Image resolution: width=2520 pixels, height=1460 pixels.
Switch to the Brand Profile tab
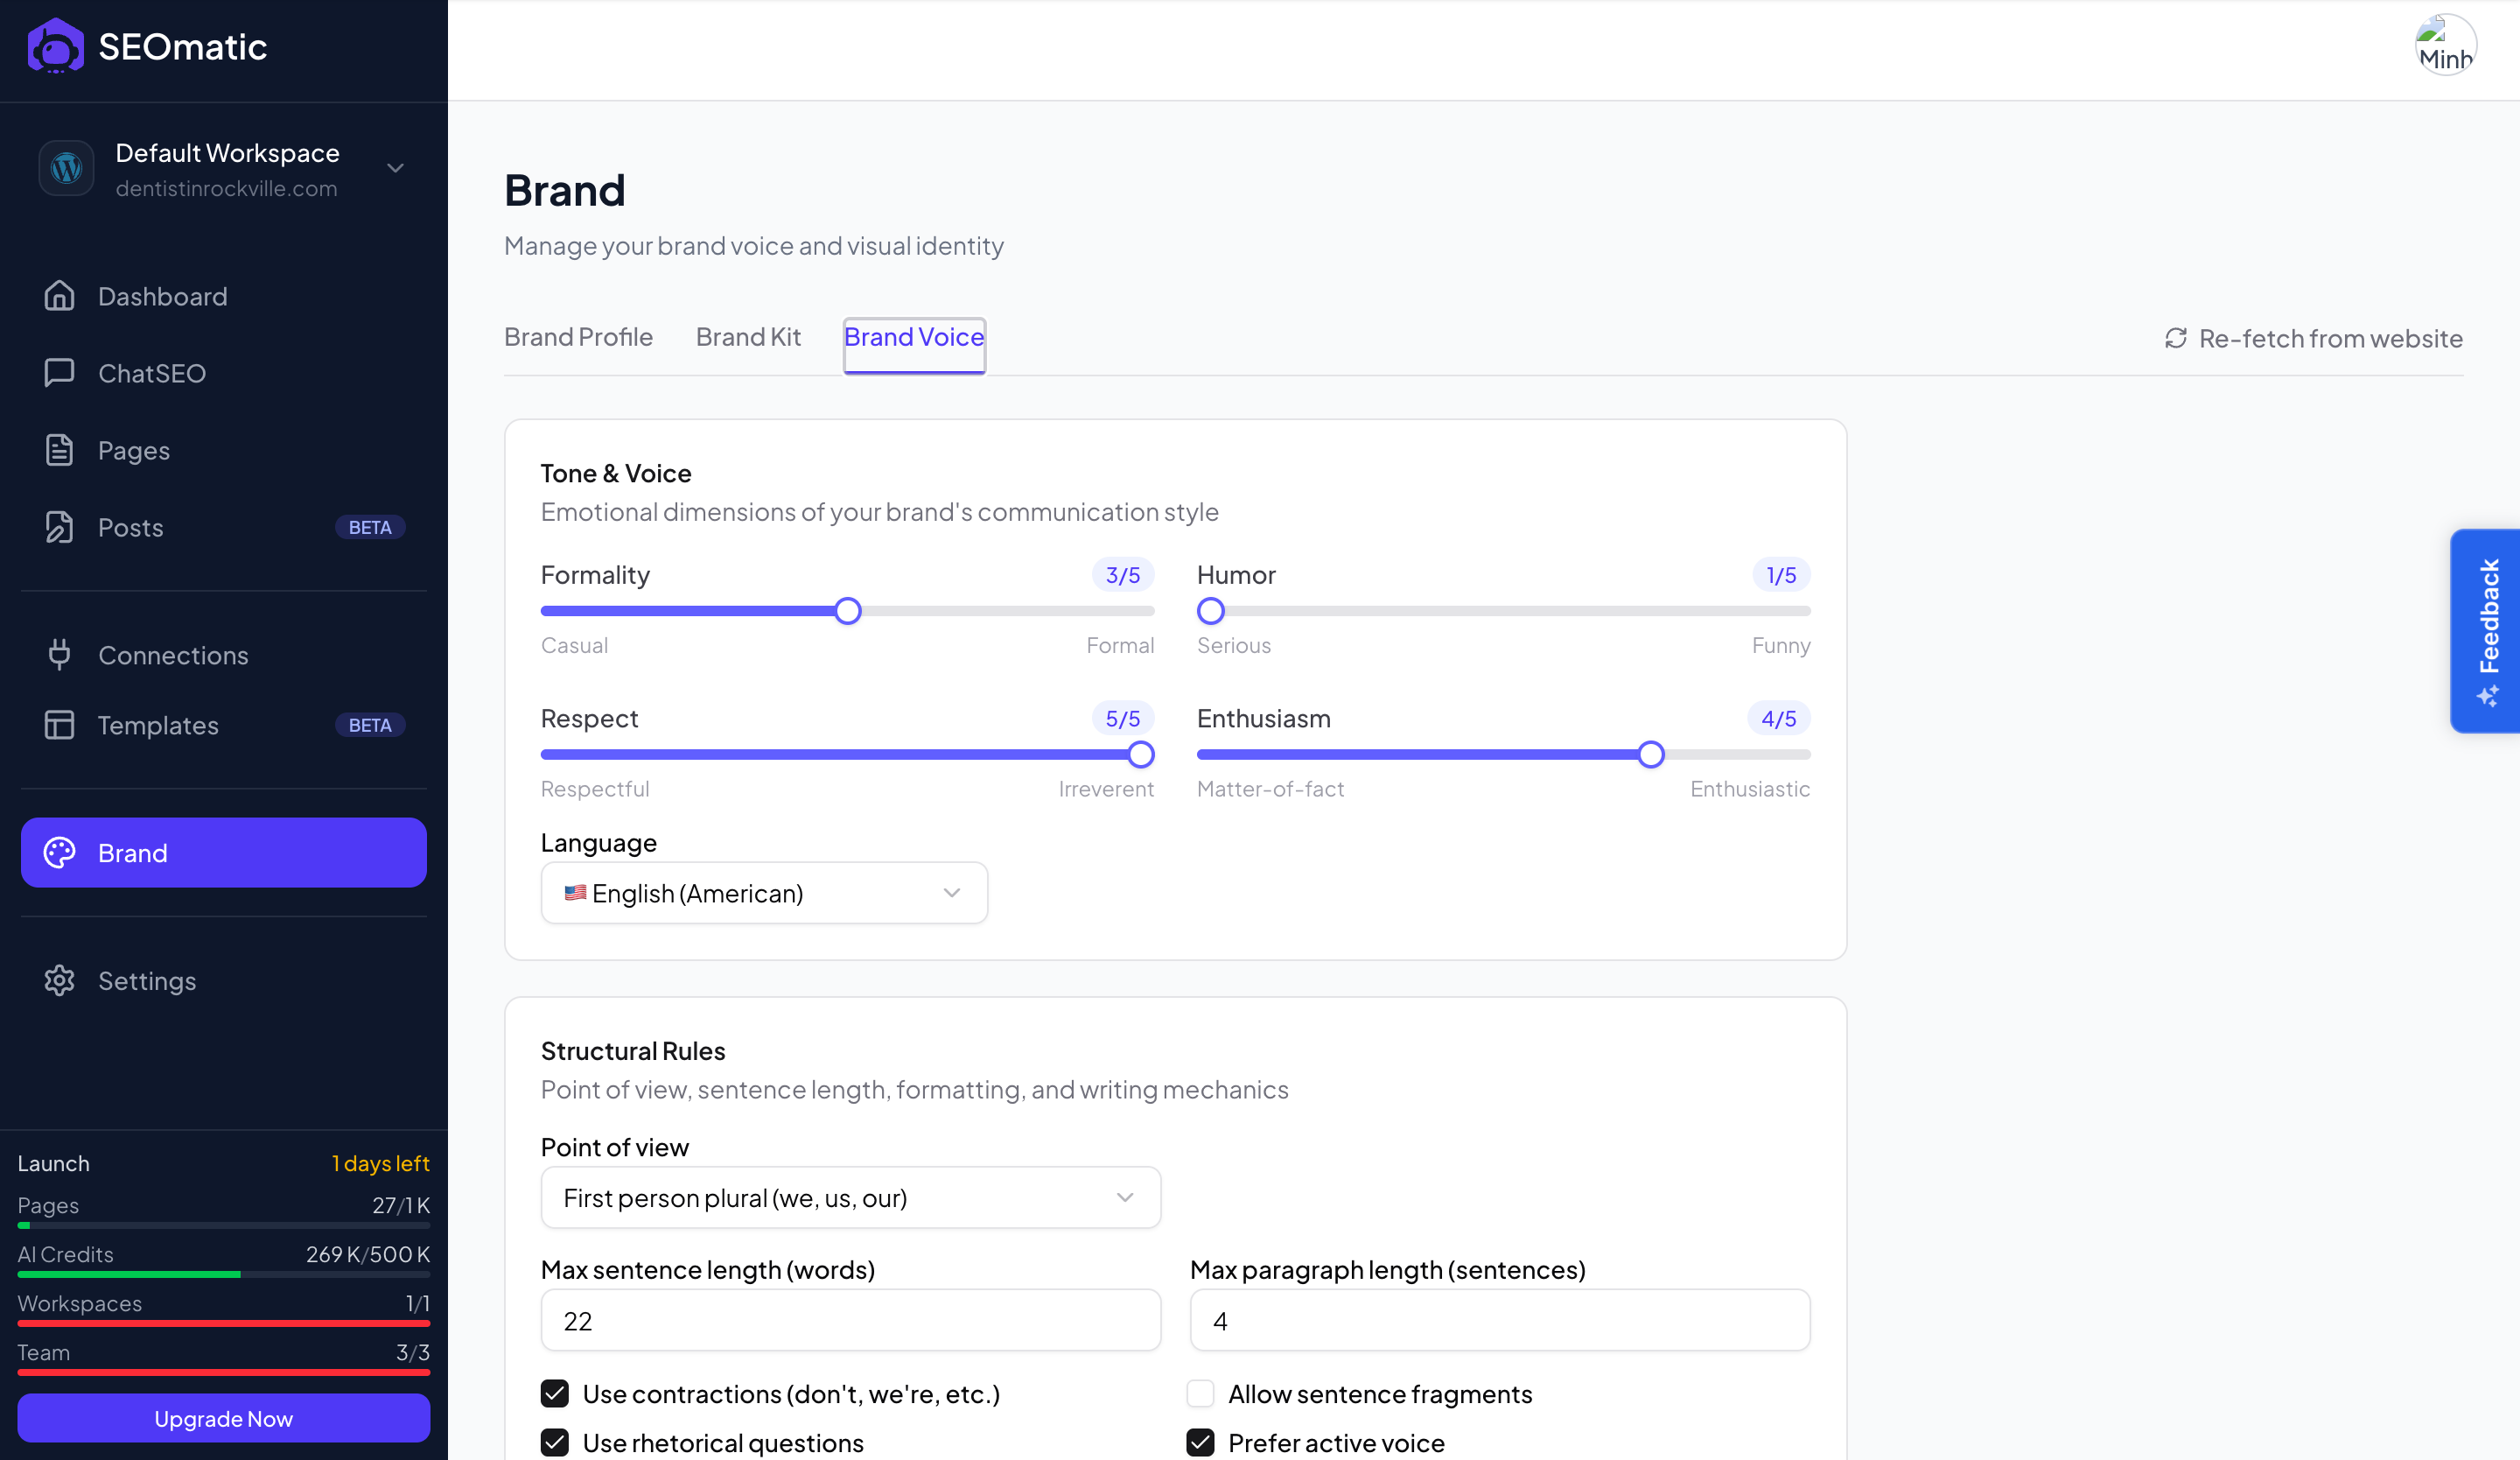[x=578, y=338]
